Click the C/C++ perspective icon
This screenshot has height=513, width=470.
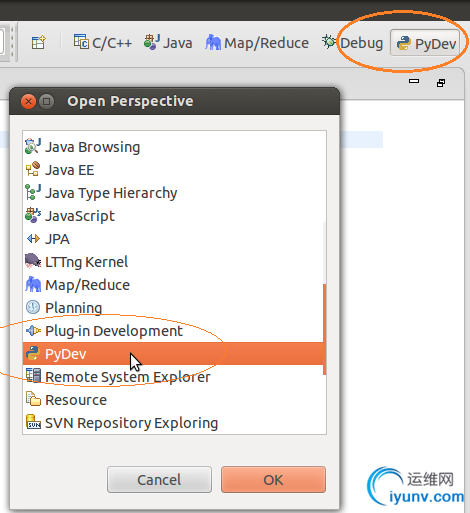click(81, 41)
